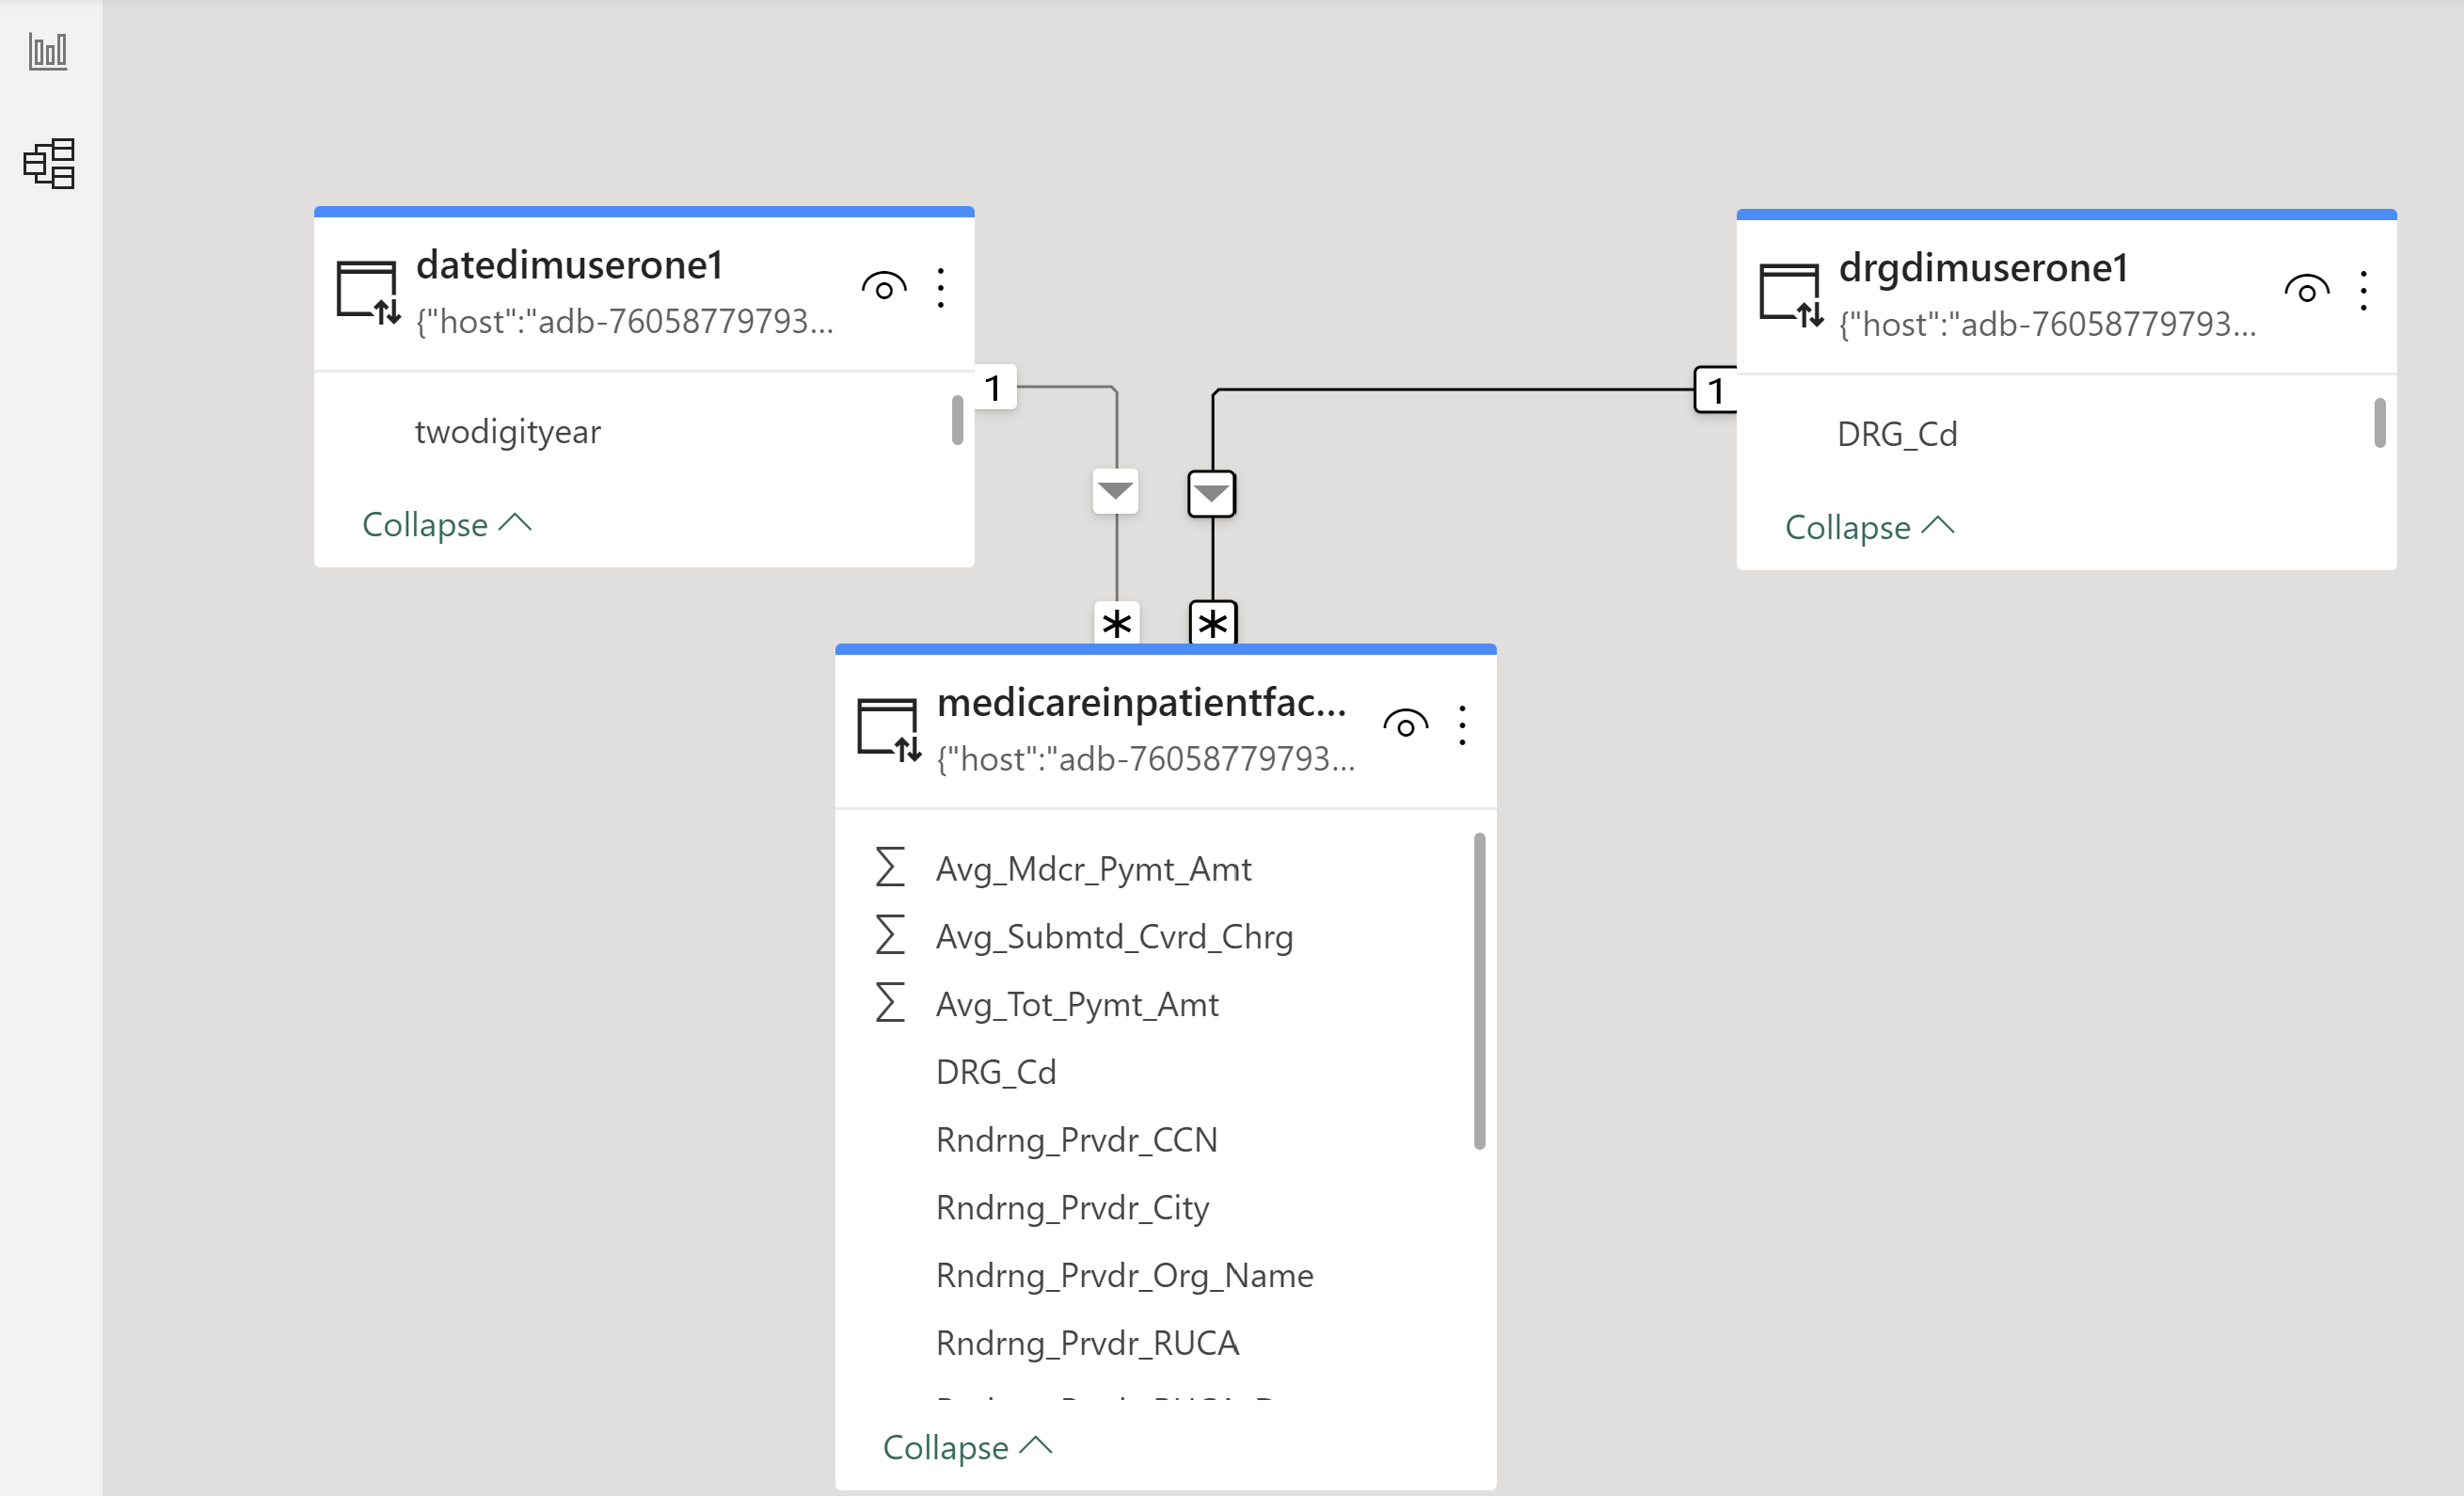Switch to Model view icon in sidebar
2464x1496 pixels.
pos(49,164)
